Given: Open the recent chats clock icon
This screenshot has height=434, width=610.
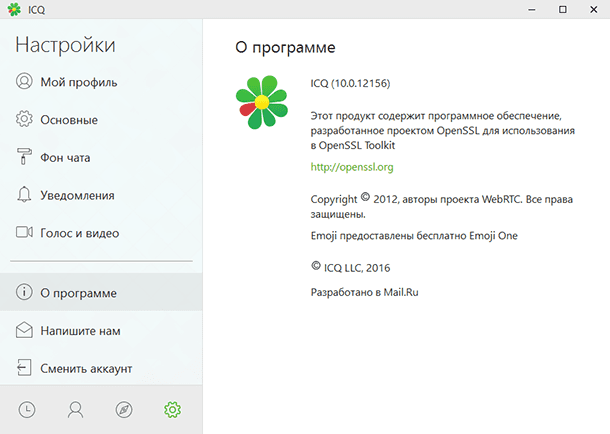Looking at the screenshot, I should [27, 410].
